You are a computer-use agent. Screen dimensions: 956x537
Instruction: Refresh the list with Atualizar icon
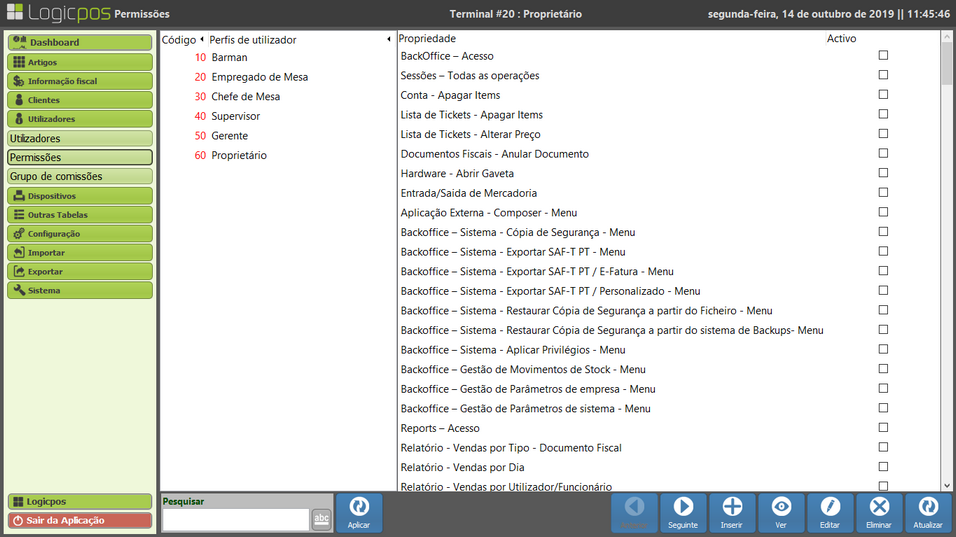(x=928, y=512)
